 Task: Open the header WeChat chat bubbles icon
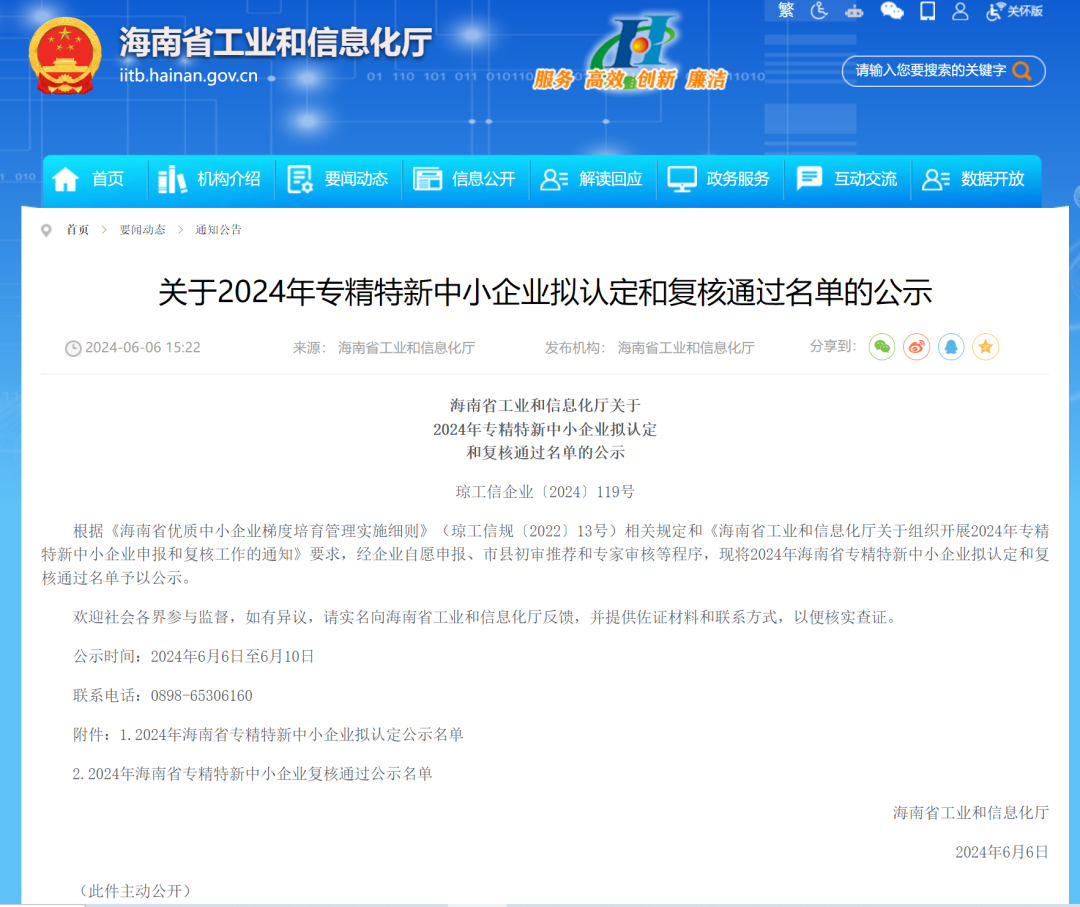pyautogui.click(x=891, y=11)
